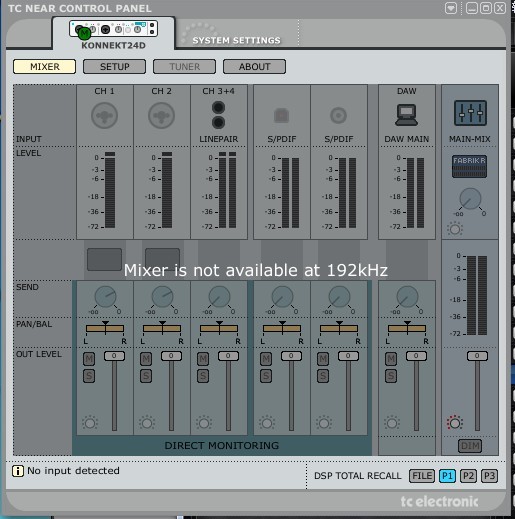Viewport: 515px width, 519px height.
Task: Click the DAW pan/bal slider
Action: (x=407, y=328)
